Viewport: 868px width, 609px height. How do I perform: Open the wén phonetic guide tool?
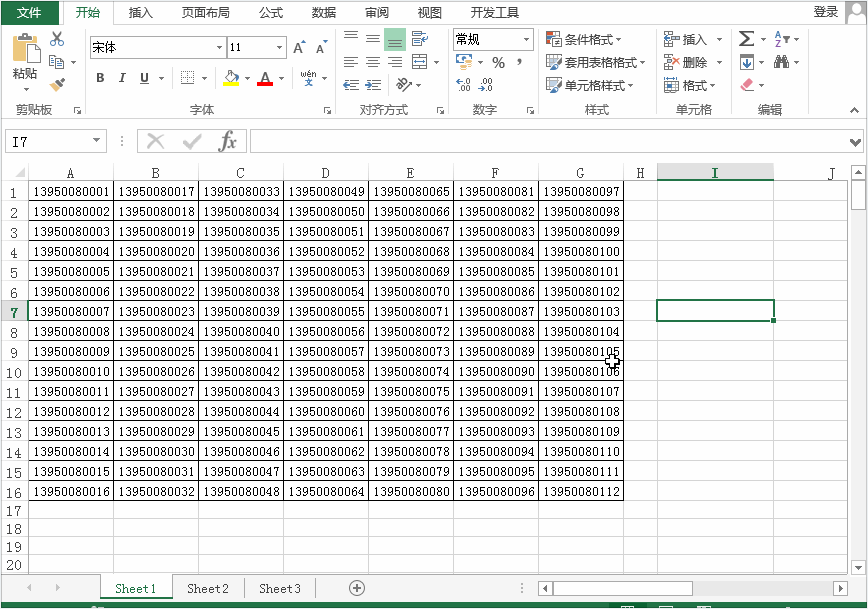click(308, 78)
